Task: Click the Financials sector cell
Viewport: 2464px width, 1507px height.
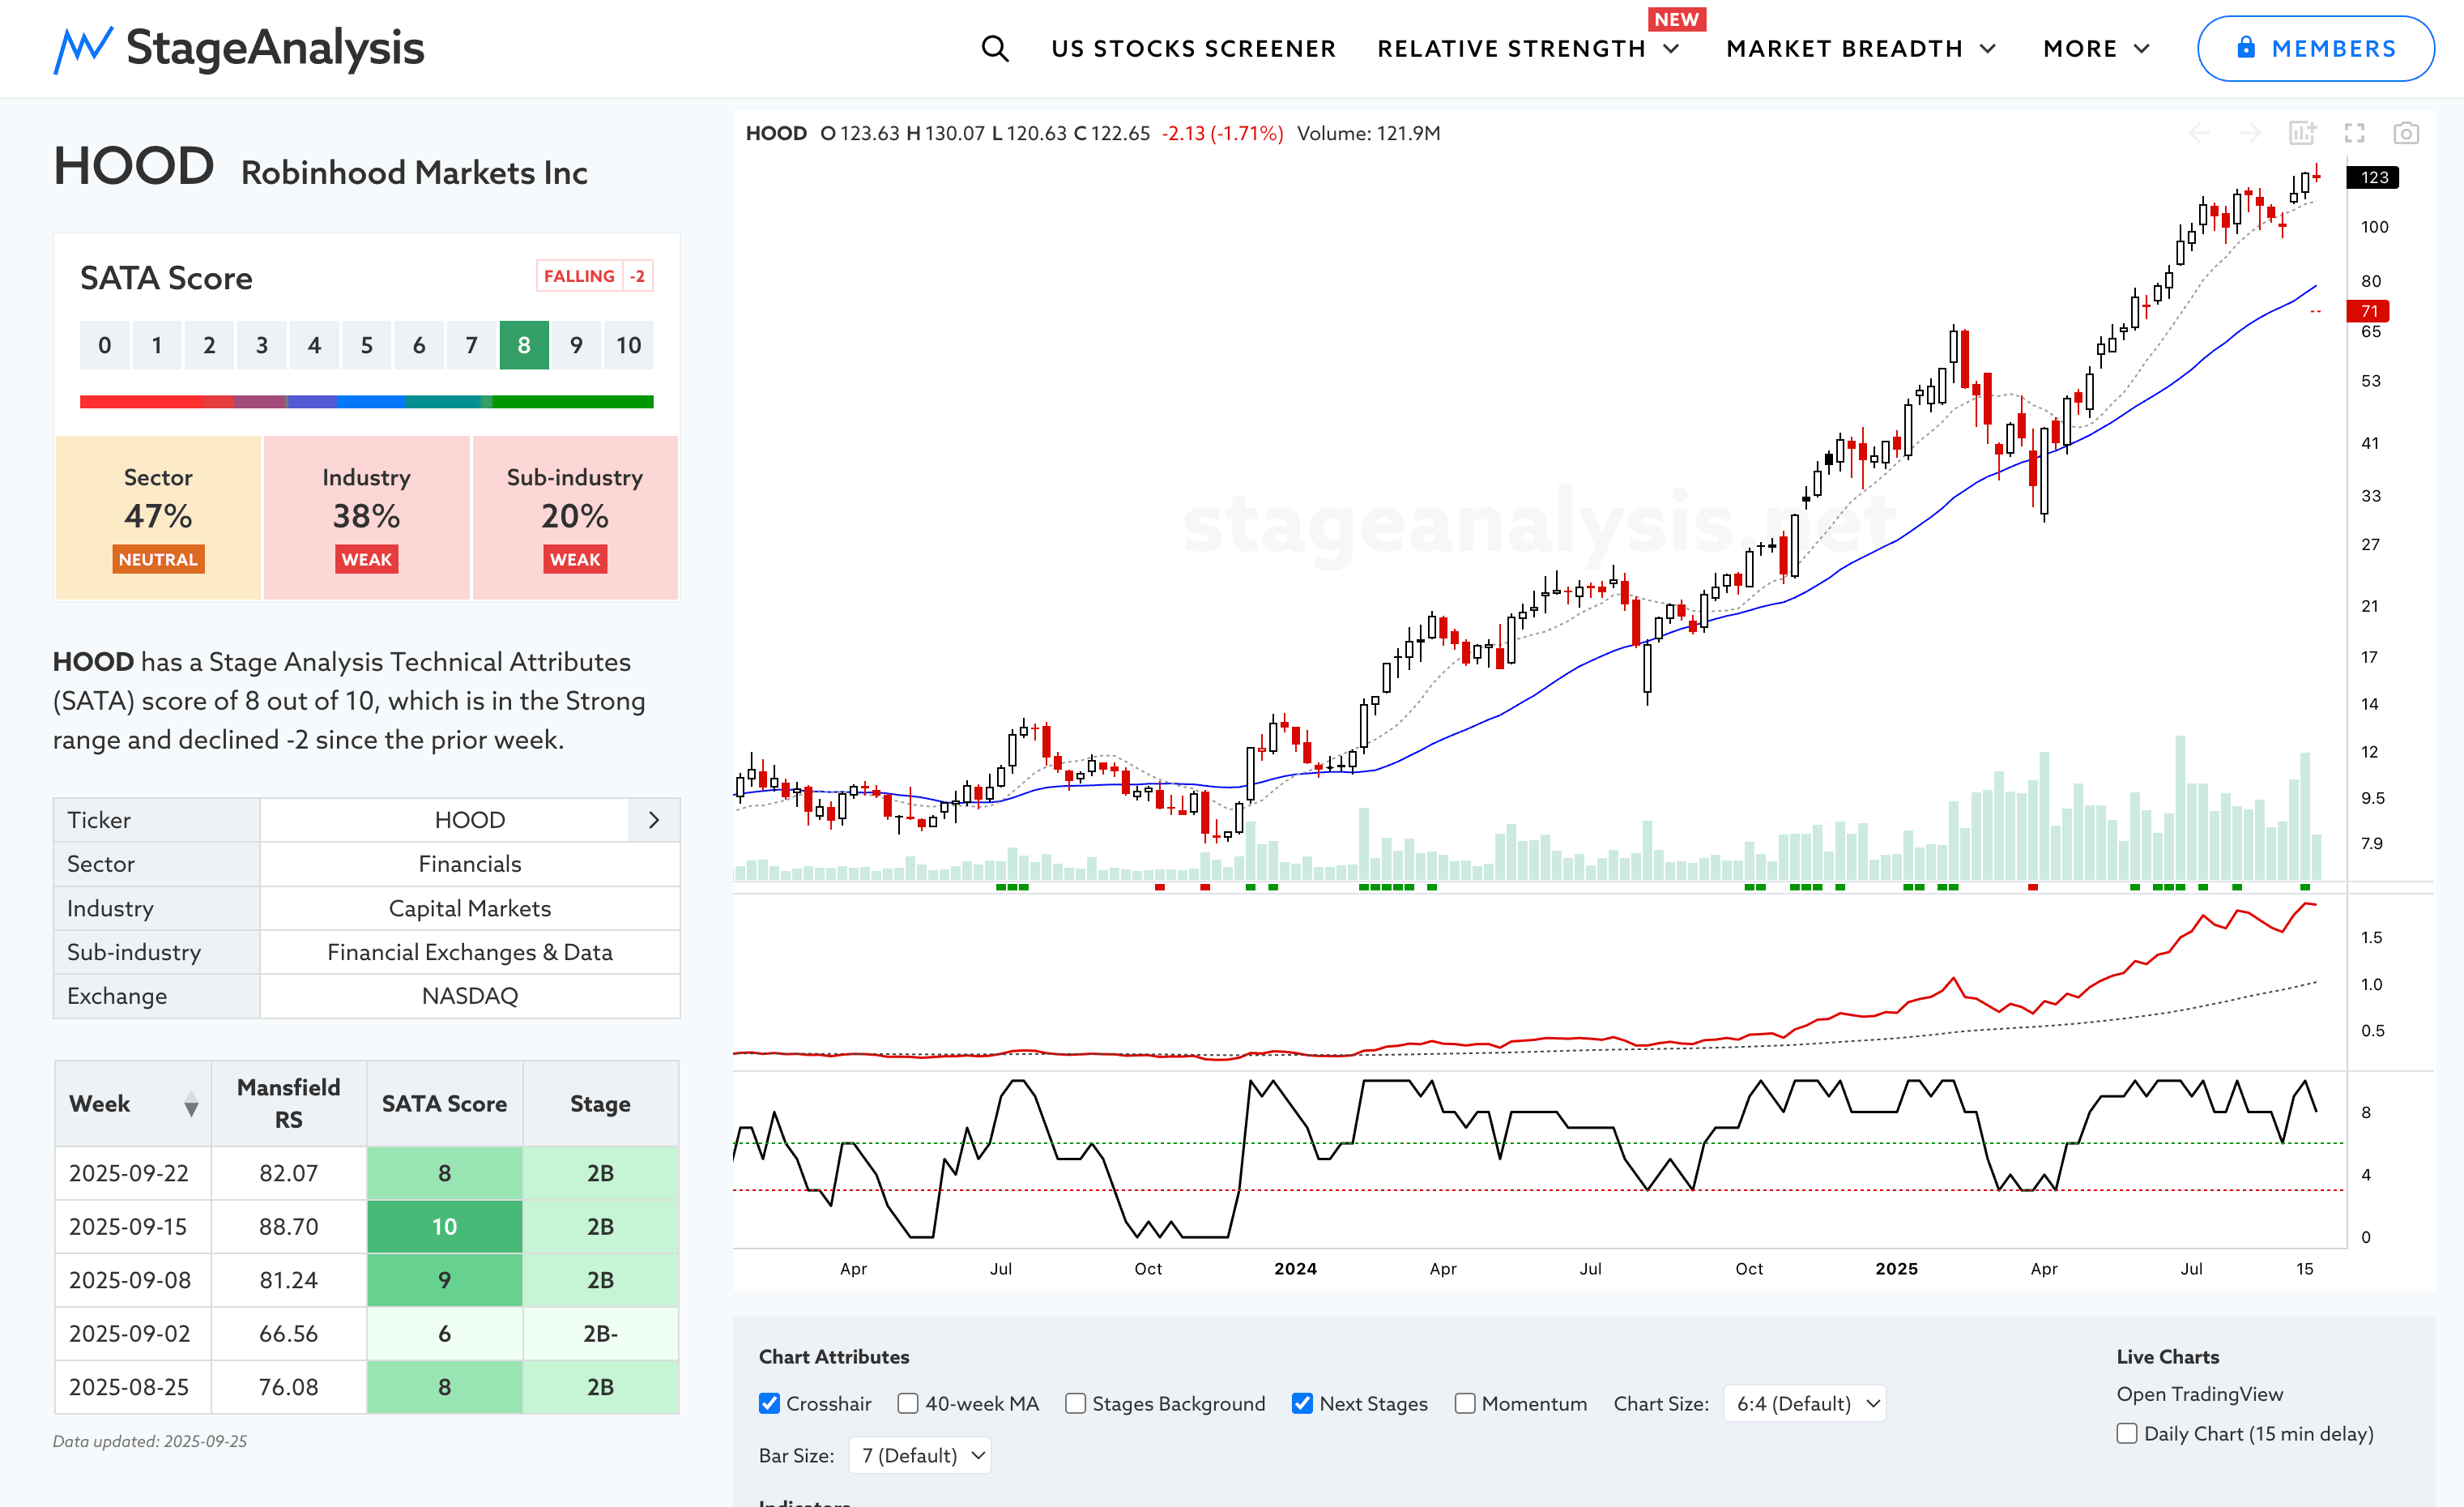Action: [470, 864]
